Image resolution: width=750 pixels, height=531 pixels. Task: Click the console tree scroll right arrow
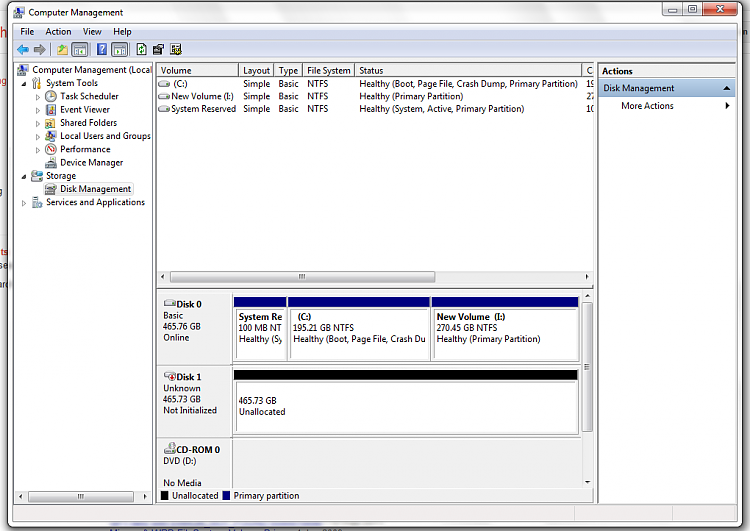(145, 497)
